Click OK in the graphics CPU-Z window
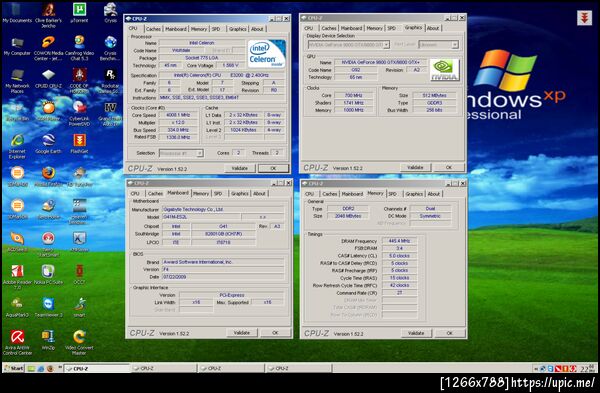The width and height of the screenshot is (600, 393). [449, 167]
